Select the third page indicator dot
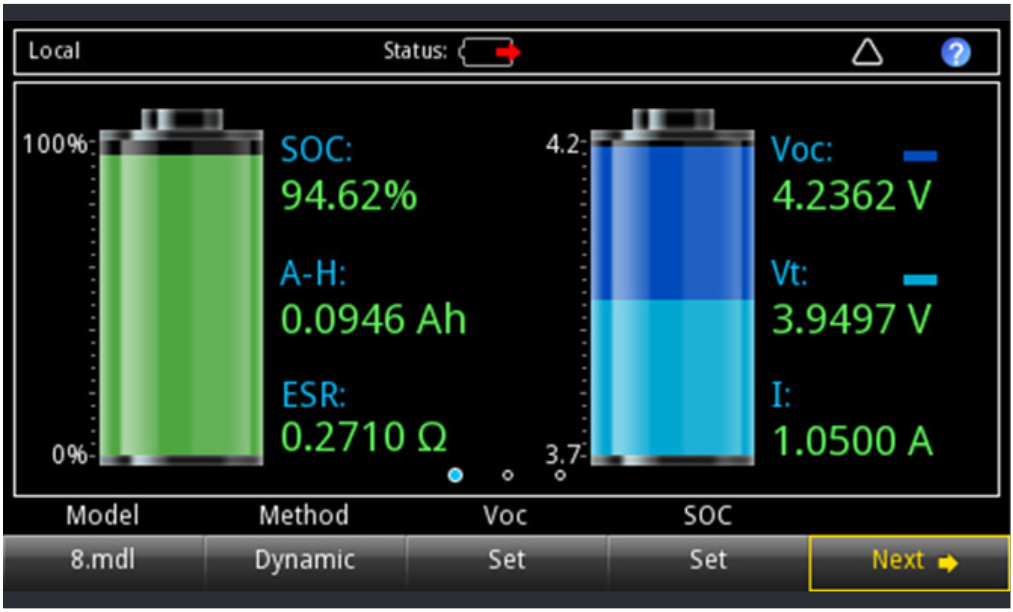1013x612 pixels. [560, 476]
